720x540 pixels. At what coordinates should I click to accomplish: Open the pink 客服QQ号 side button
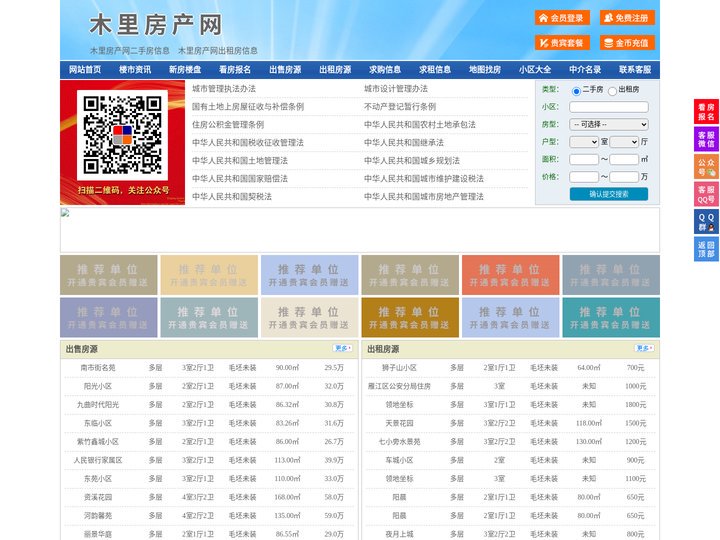706,194
